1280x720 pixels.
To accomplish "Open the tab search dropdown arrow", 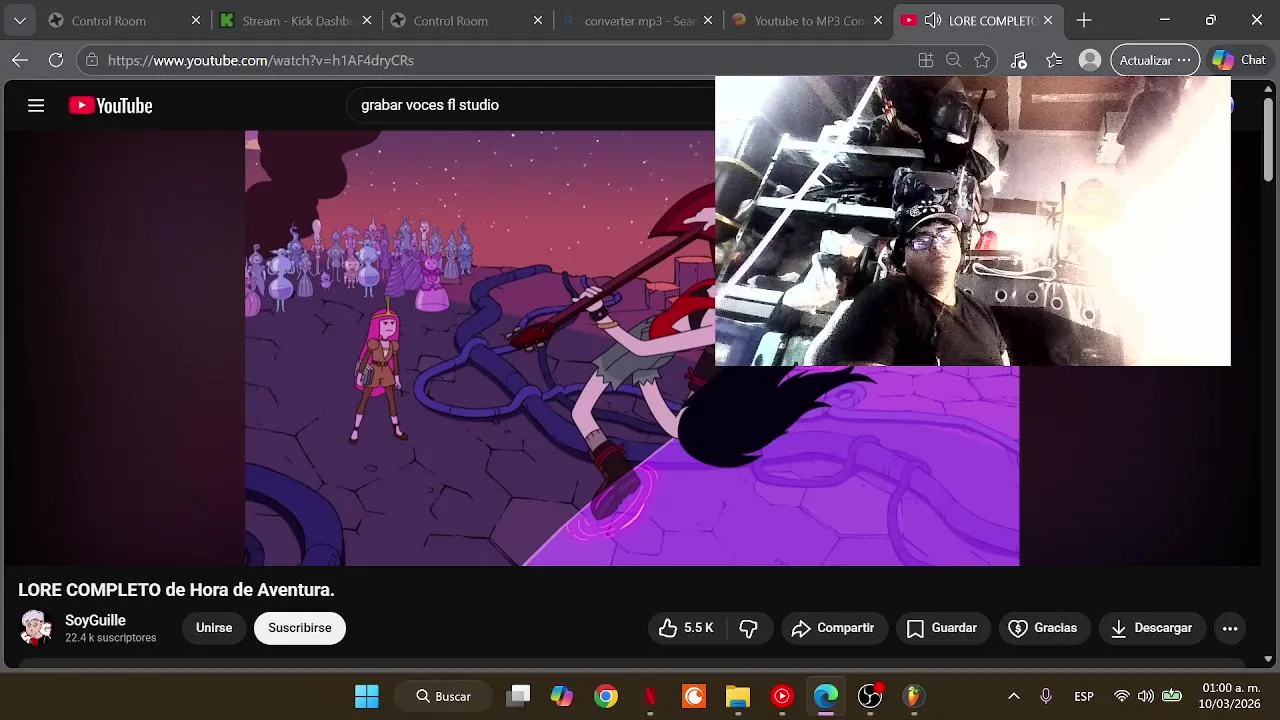I will coord(20,20).
